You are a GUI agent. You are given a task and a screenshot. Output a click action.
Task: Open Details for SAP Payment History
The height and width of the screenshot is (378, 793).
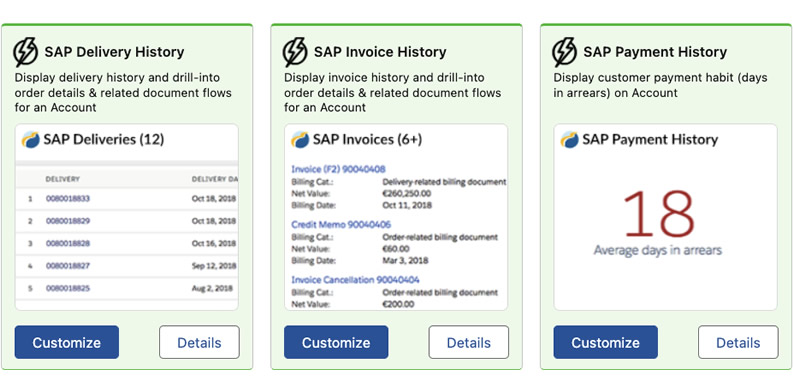pos(738,343)
